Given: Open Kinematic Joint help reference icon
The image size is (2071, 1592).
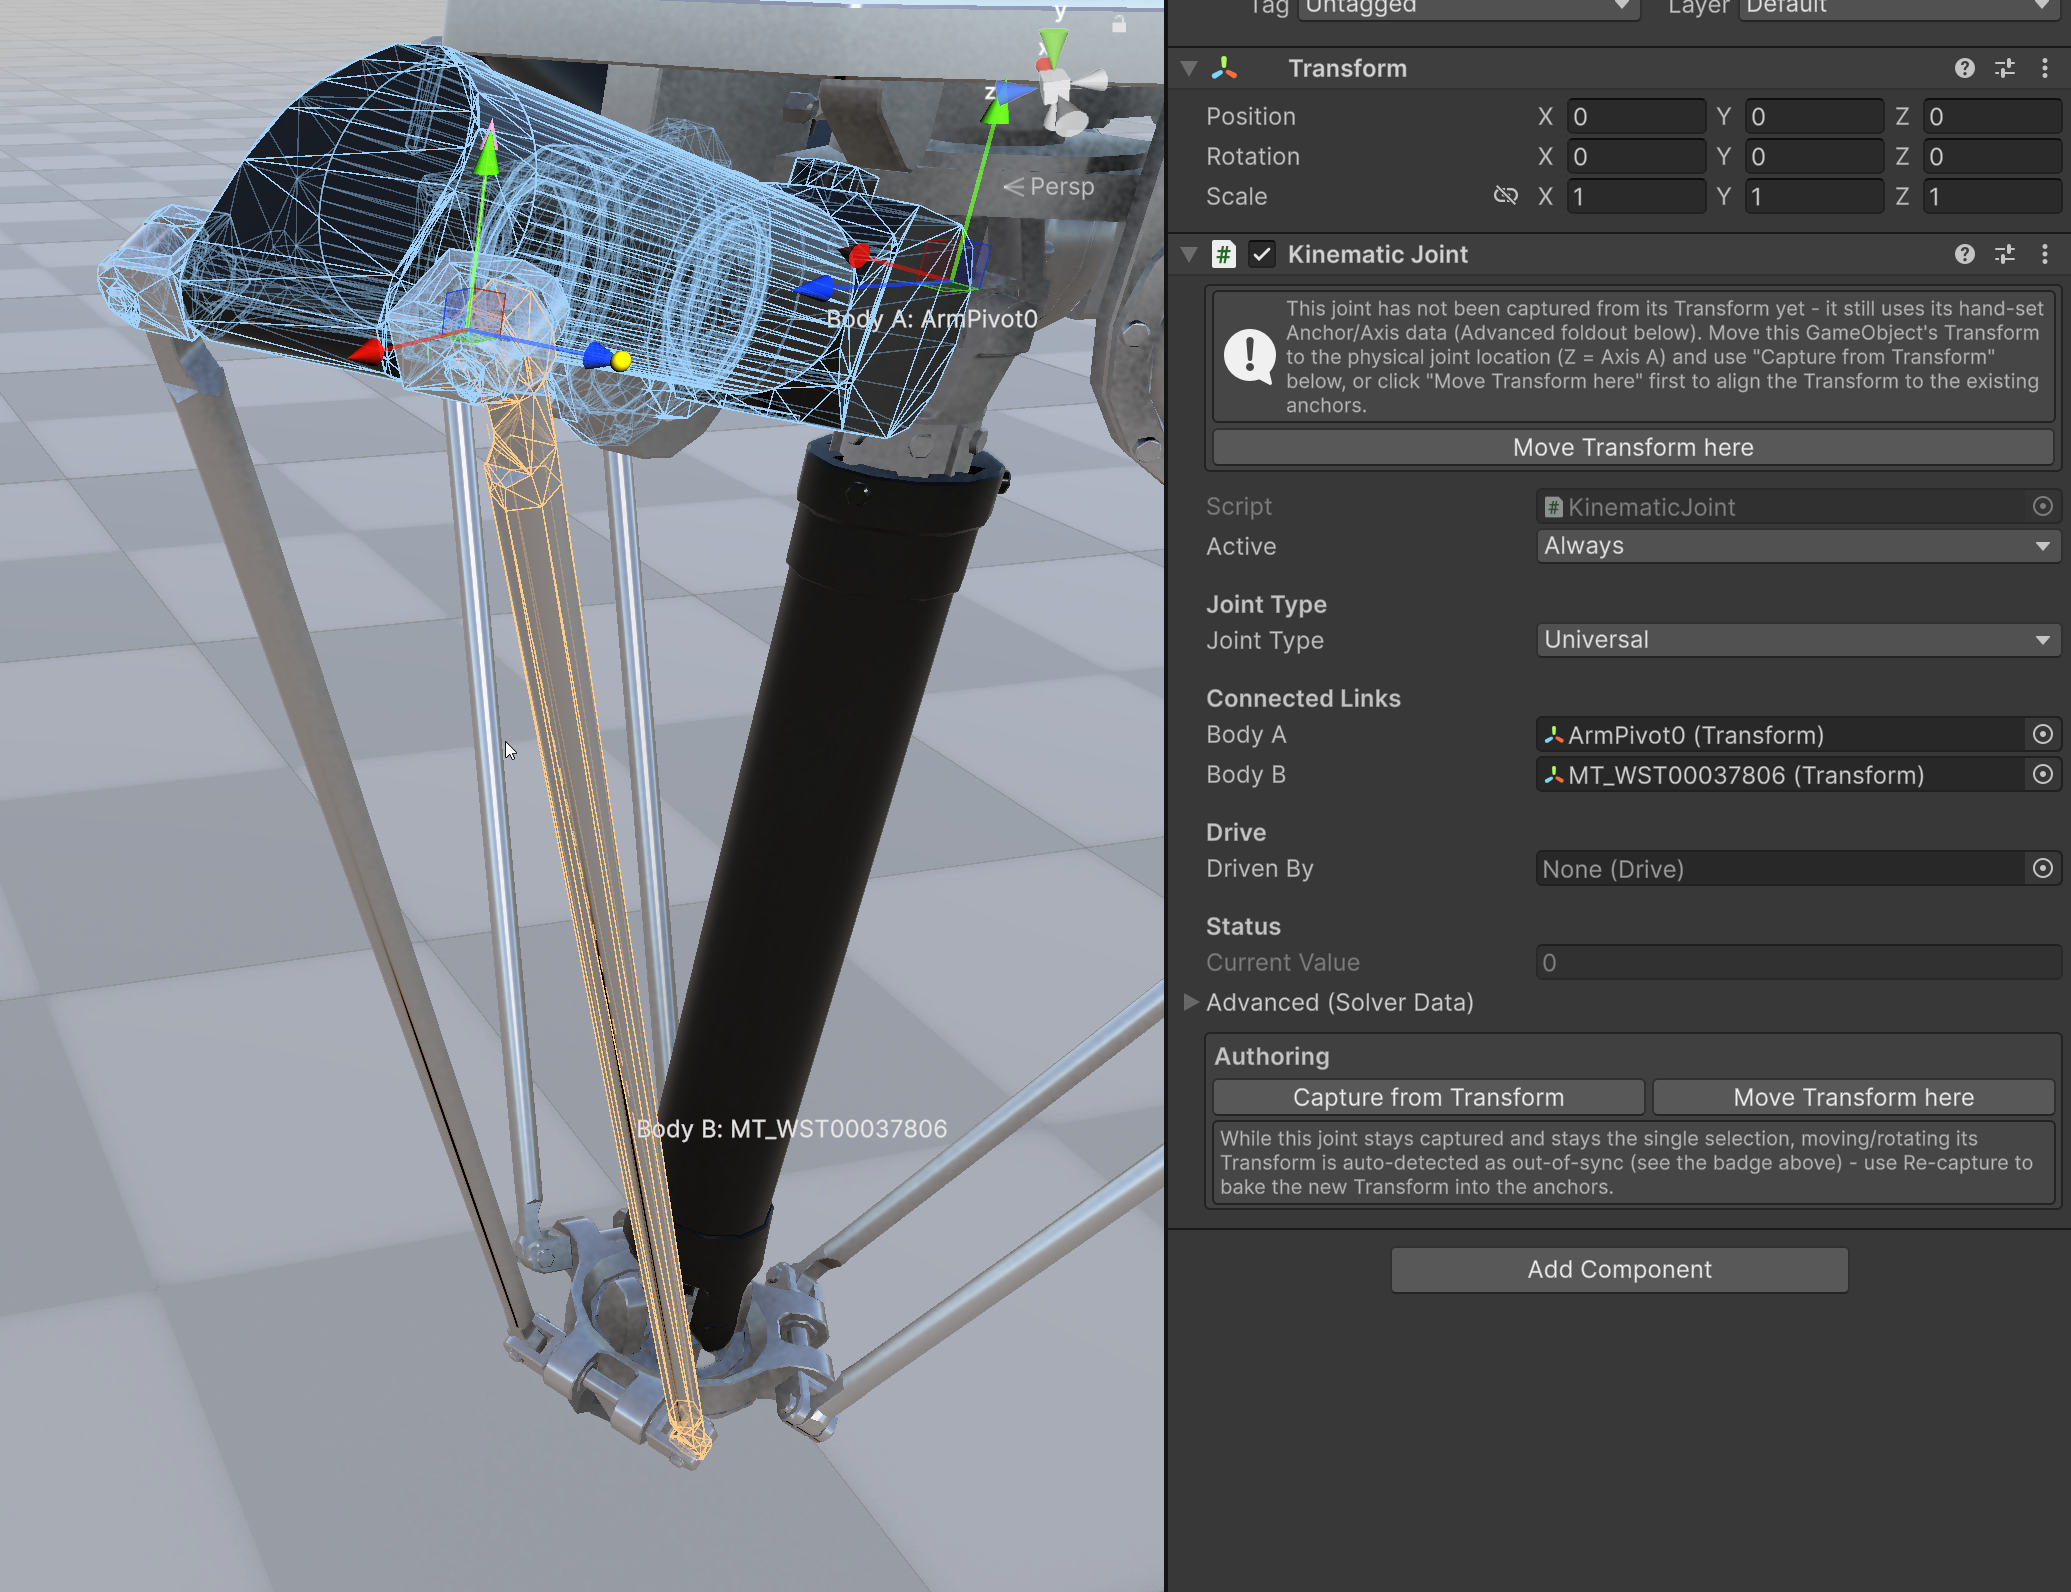Looking at the screenshot, I should (1964, 254).
